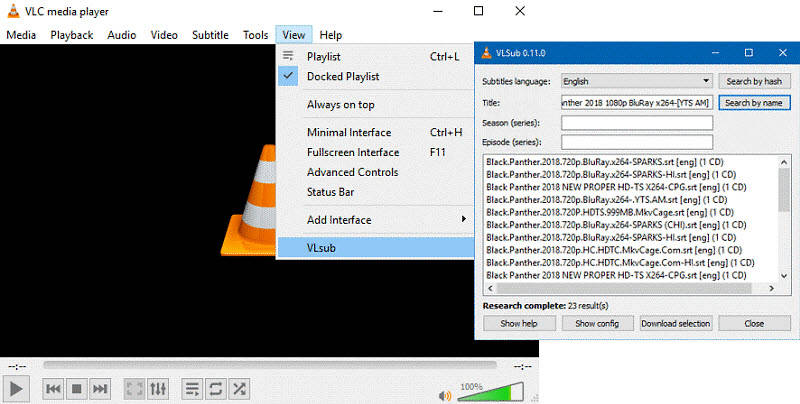
Task: Stop playback with the Stop button
Action: click(77, 389)
